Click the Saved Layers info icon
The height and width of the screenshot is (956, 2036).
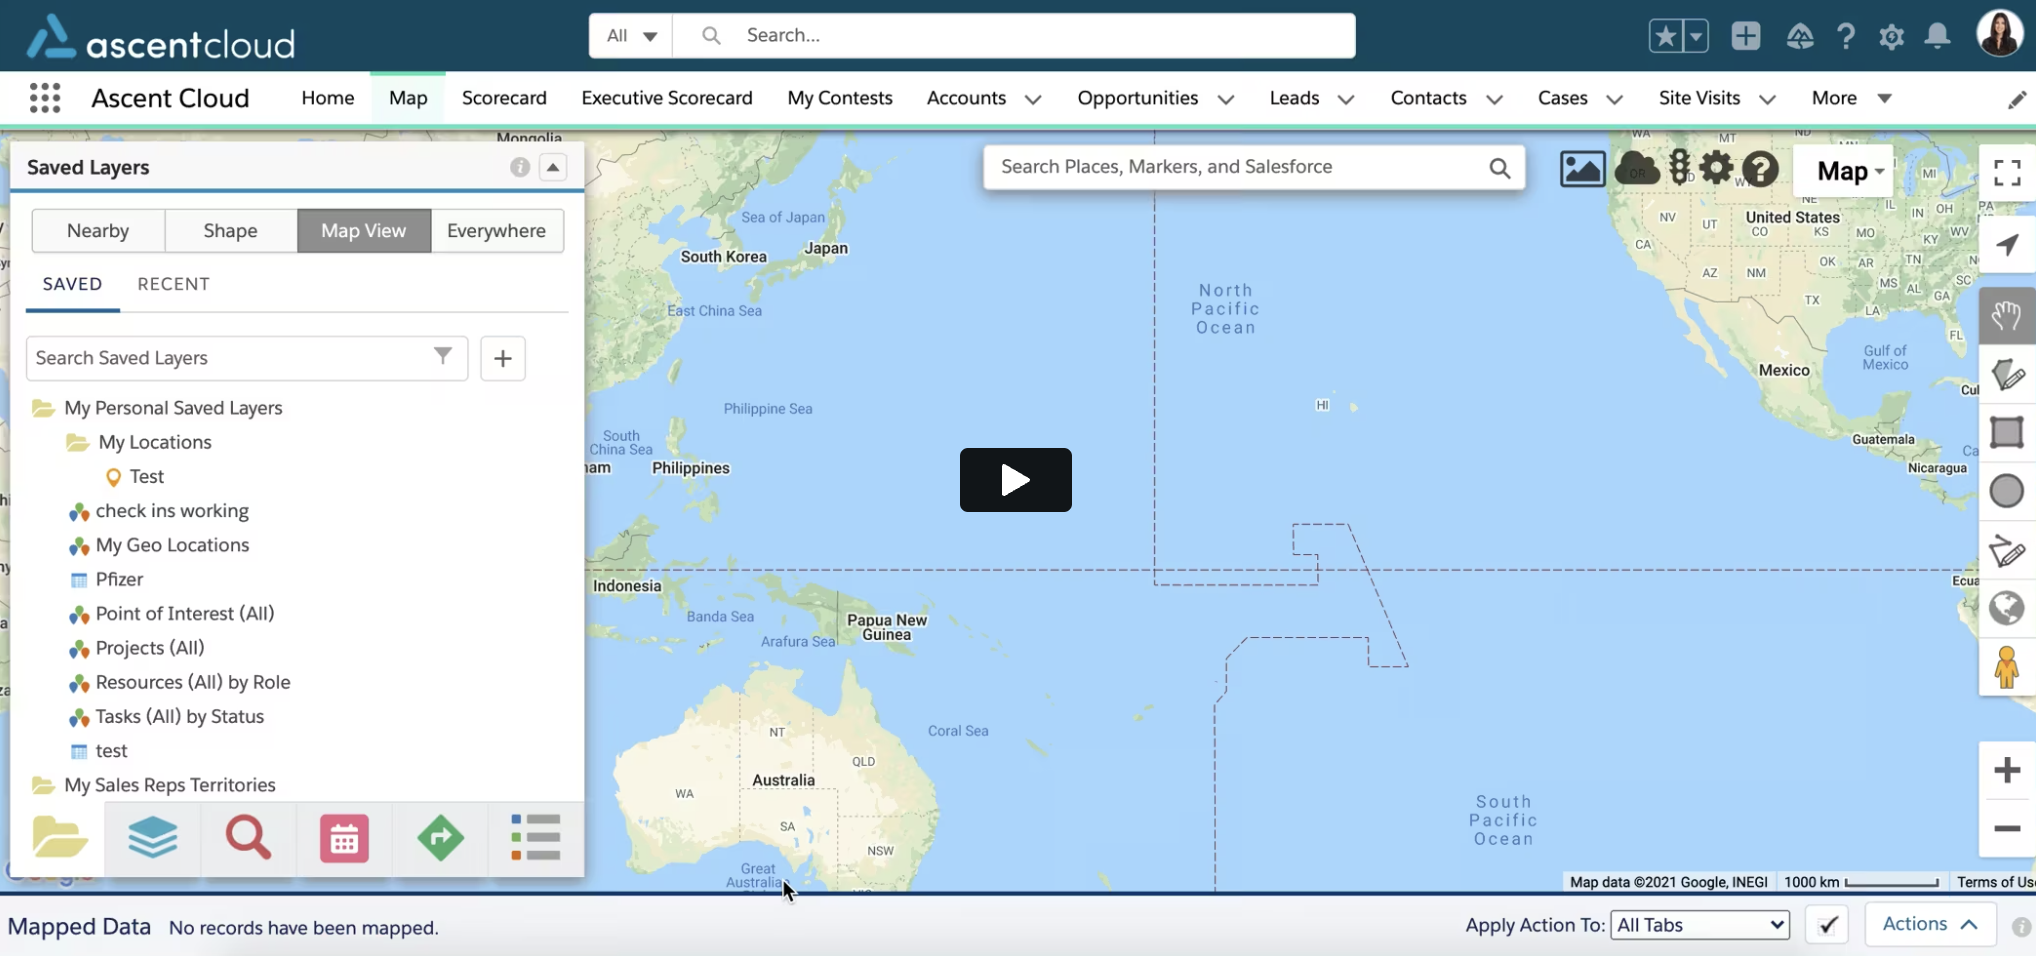point(520,167)
